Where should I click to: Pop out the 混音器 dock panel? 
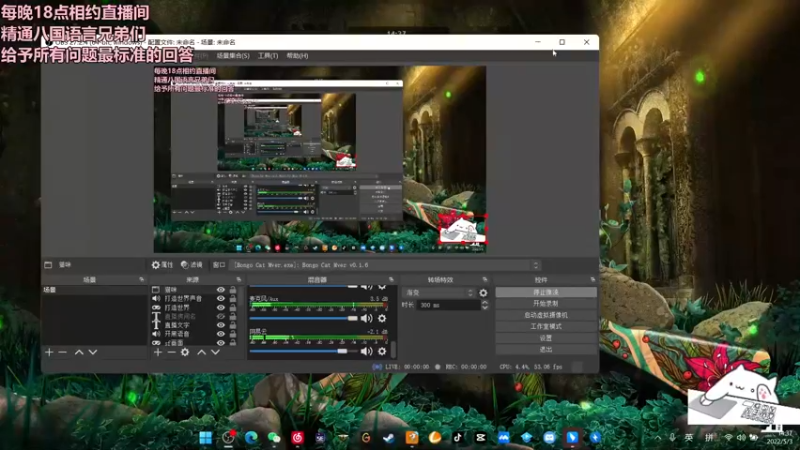(391, 280)
